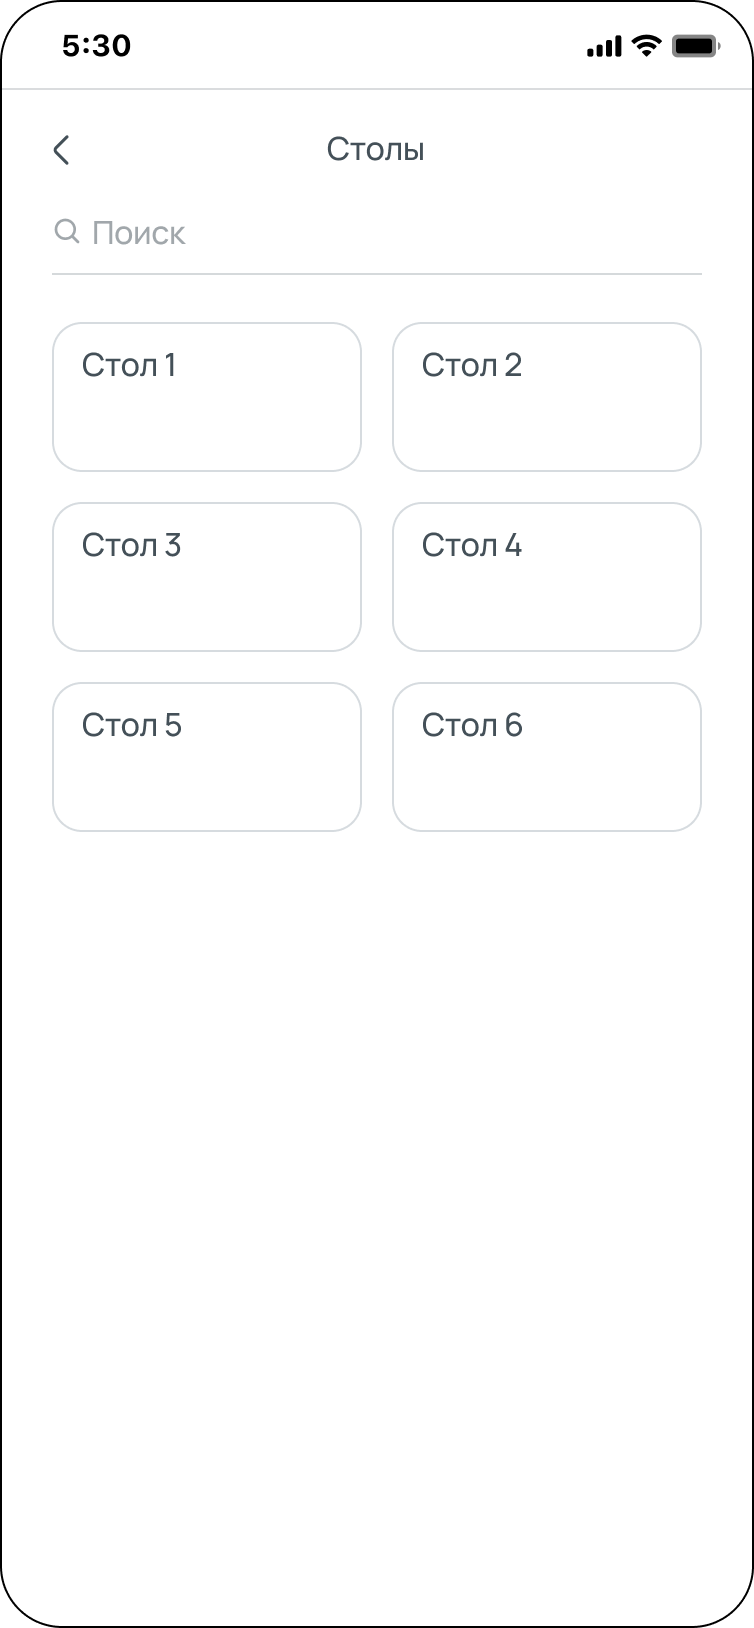This screenshot has width=754, height=1628.
Task: Tap the "Стол 3" label text
Action: click(x=131, y=546)
